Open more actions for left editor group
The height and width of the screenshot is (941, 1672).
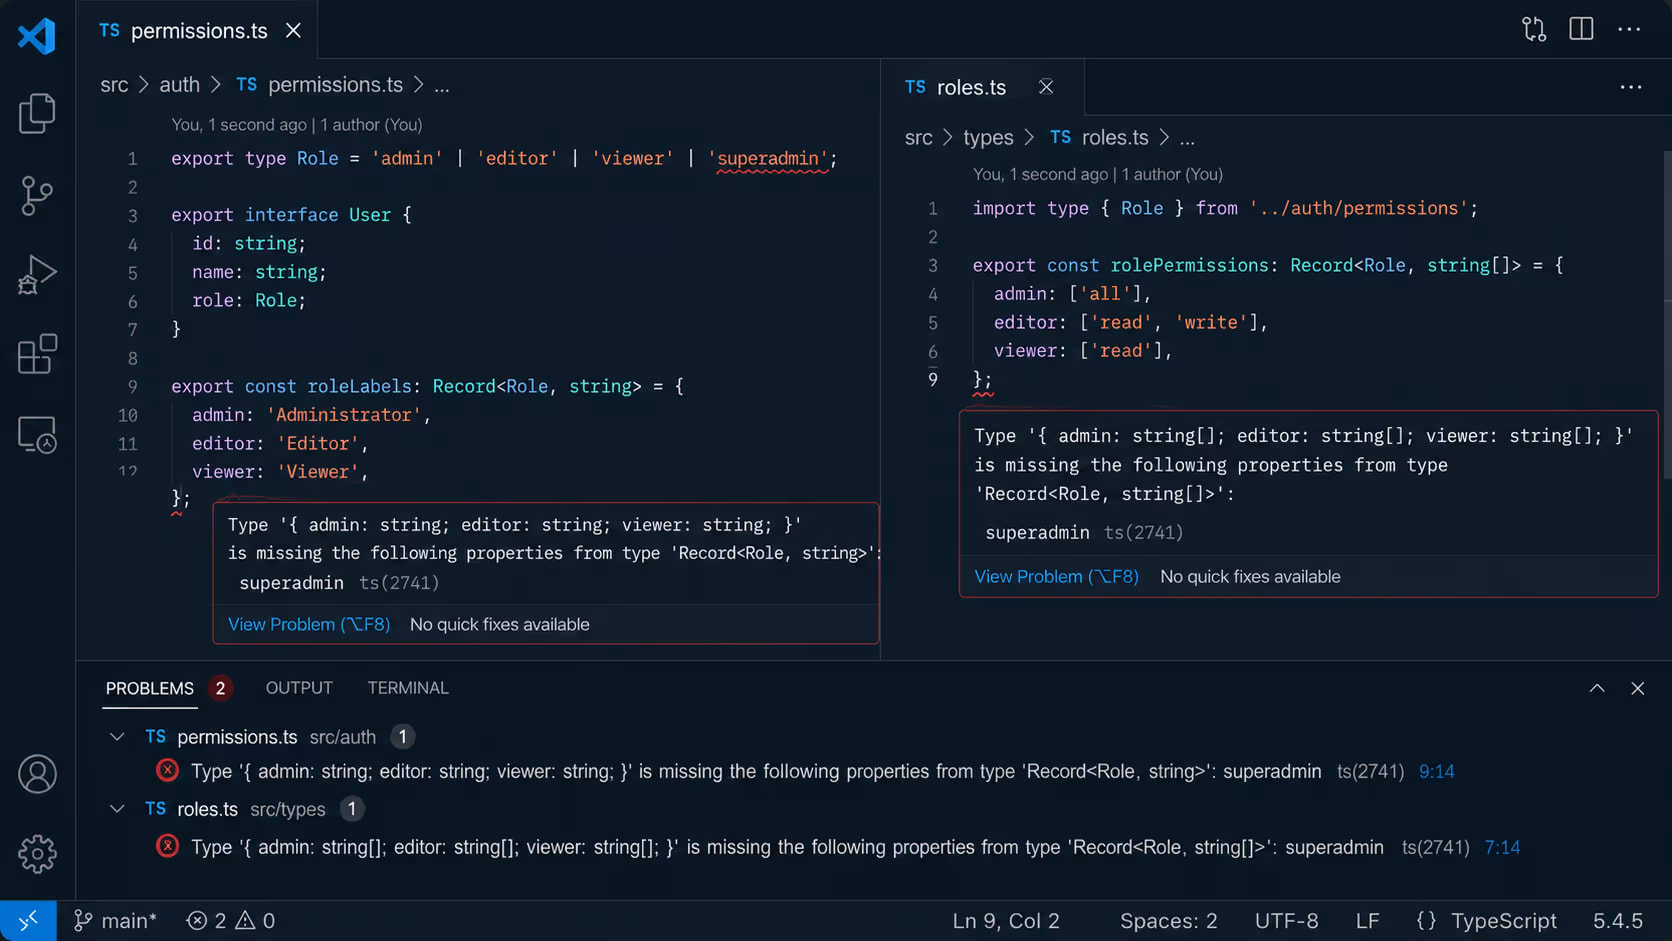click(x=1629, y=30)
